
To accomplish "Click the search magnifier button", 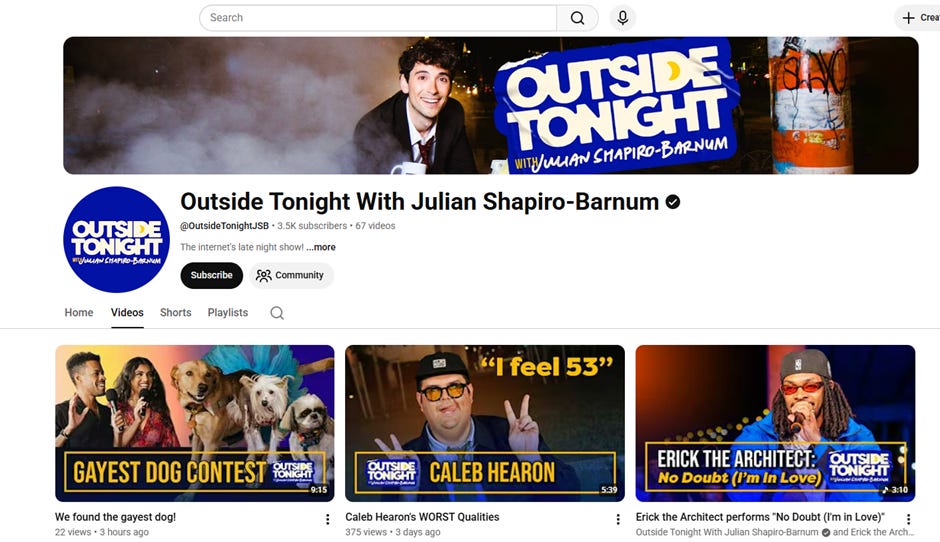I will [577, 18].
